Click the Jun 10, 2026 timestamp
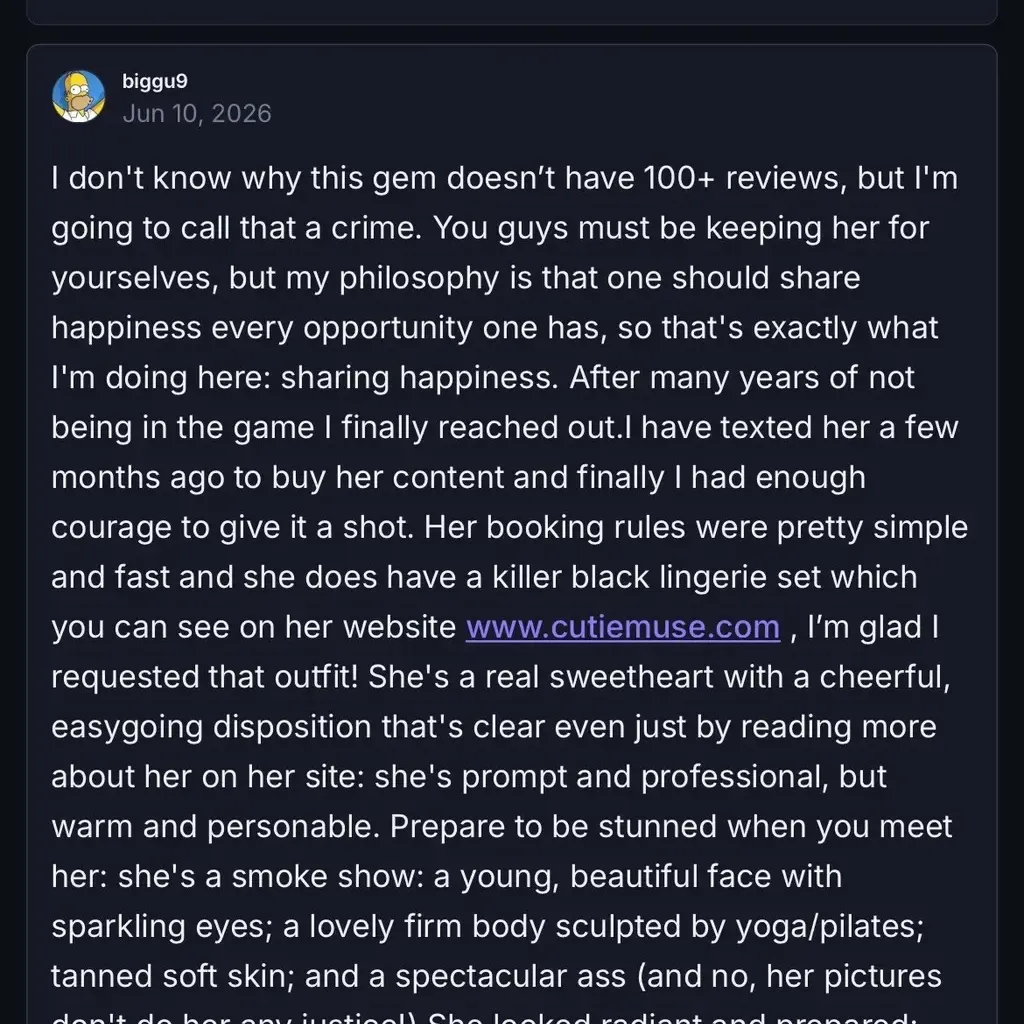The height and width of the screenshot is (1024, 1024). pos(197,114)
